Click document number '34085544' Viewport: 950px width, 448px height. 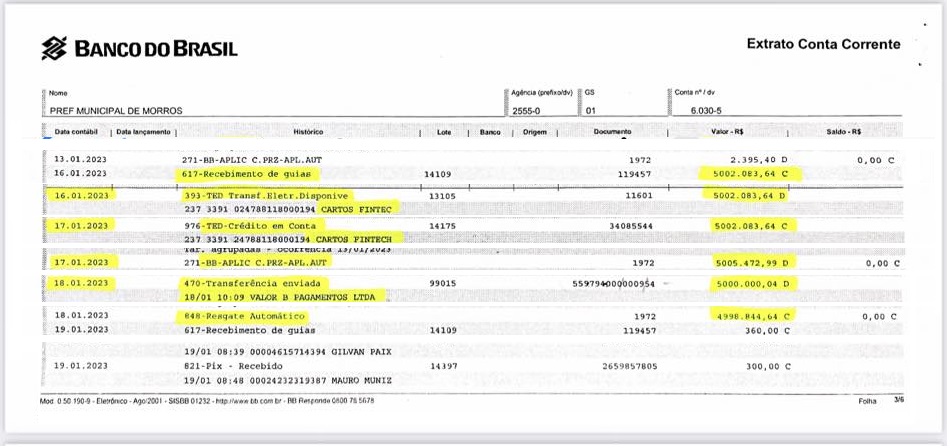point(631,226)
